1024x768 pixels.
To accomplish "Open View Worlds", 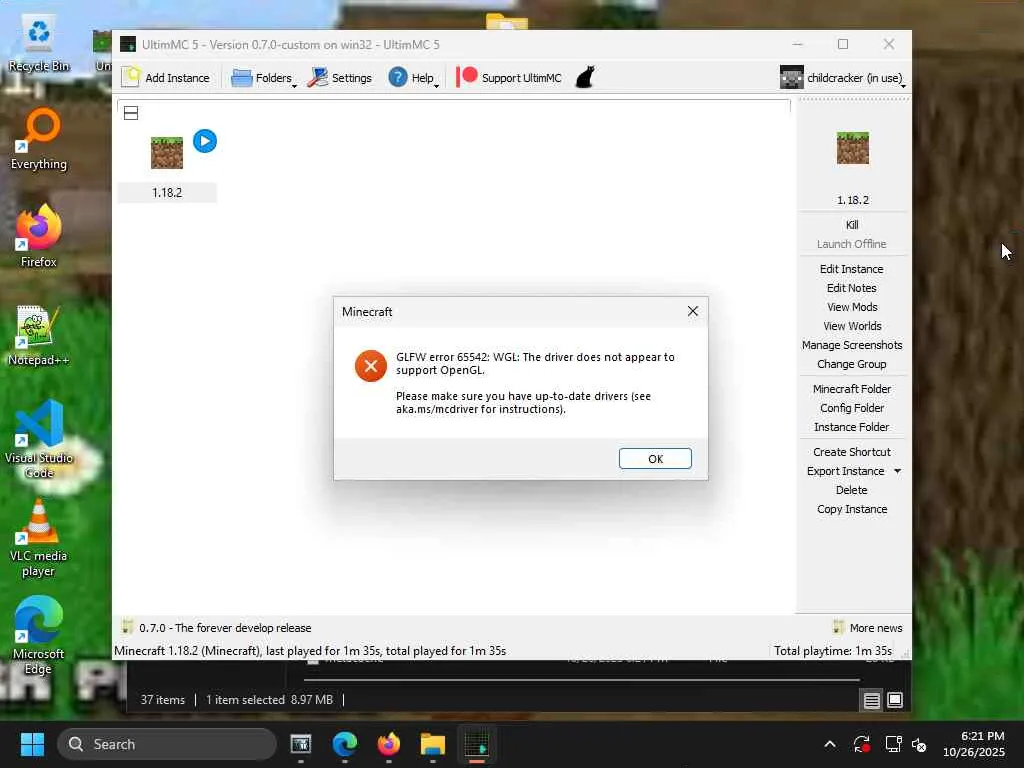I will coord(852,326).
